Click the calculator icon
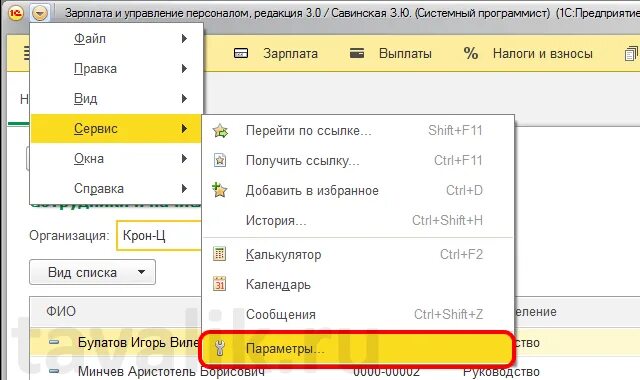Viewport: 640px width, 380px height. tap(220, 254)
